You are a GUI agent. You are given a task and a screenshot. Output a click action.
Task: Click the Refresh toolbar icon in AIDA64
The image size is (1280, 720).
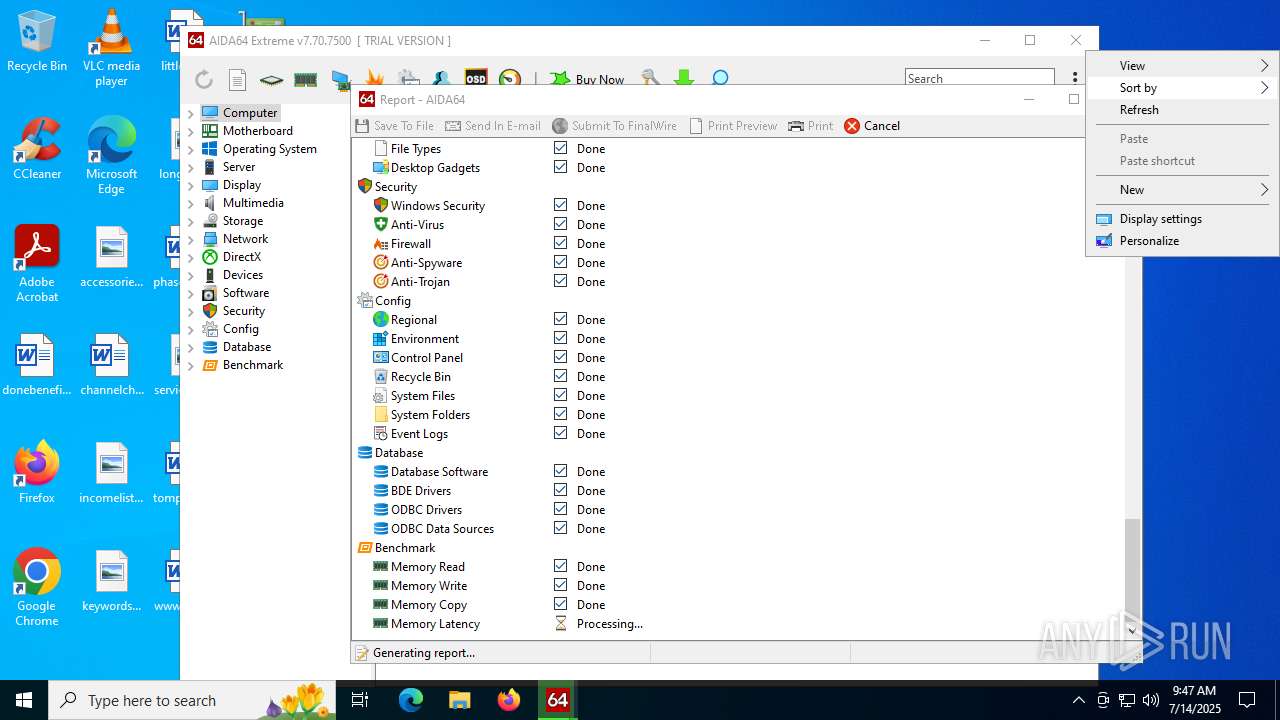(204, 79)
